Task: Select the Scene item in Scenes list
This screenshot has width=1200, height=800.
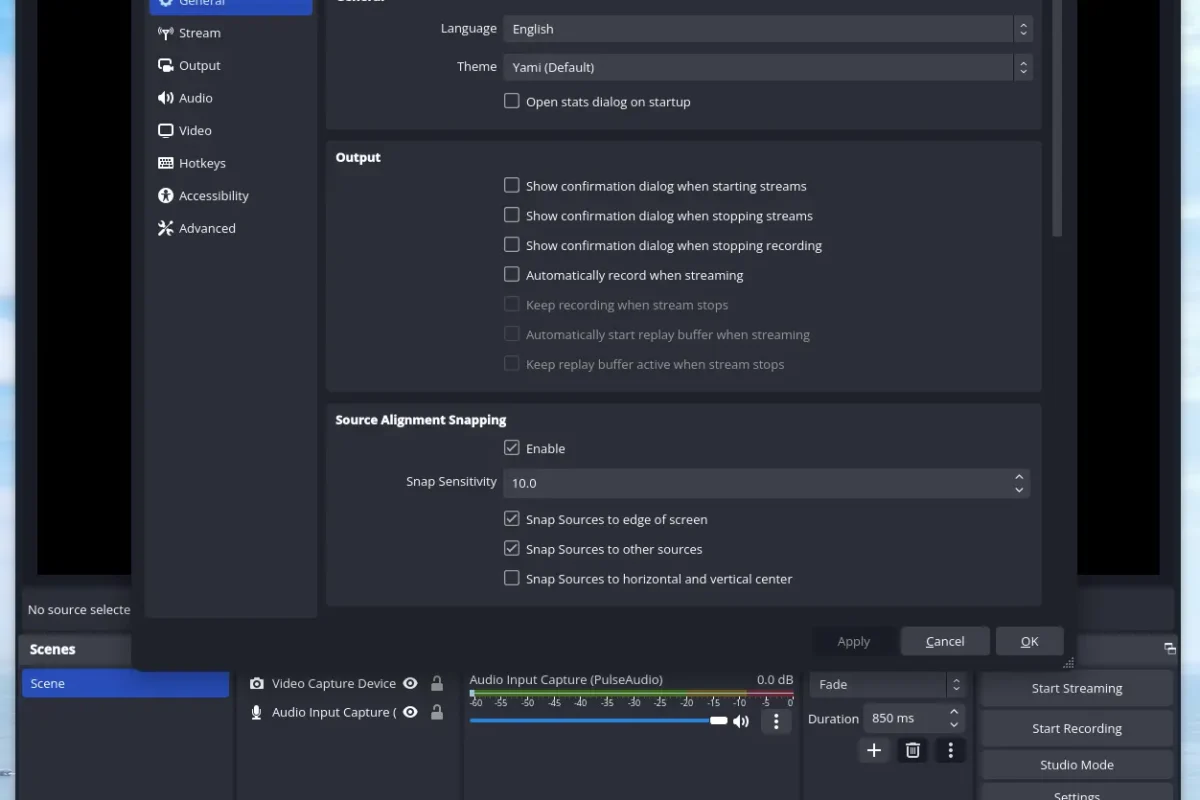Action: click(x=125, y=684)
